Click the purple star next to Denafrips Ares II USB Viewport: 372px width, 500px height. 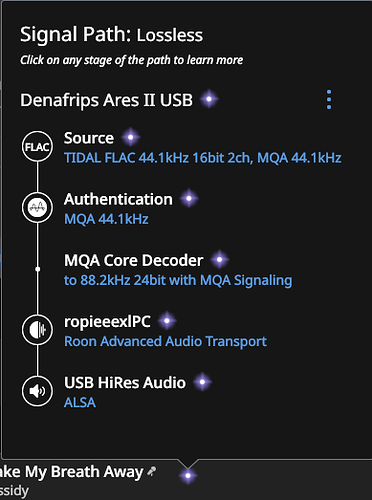tap(209, 99)
